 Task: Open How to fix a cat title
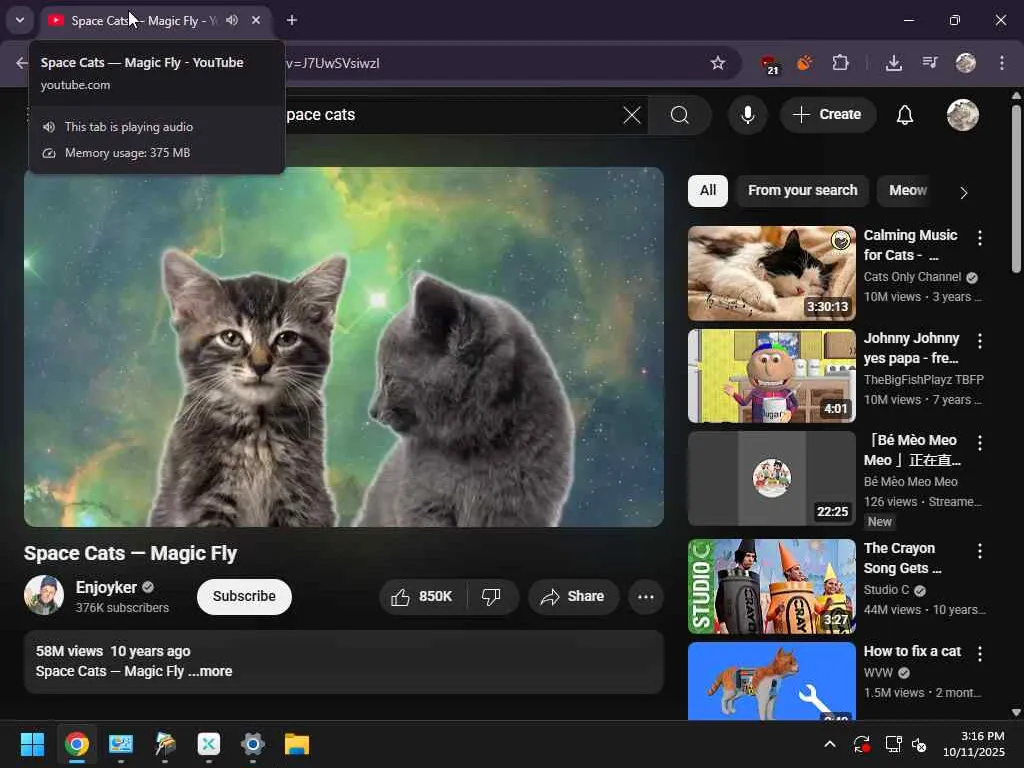tap(912, 651)
